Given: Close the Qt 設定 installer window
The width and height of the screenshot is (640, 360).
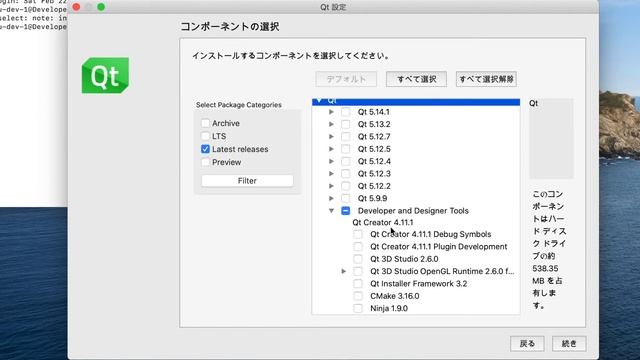Looking at the screenshot, I should point(76,7).
